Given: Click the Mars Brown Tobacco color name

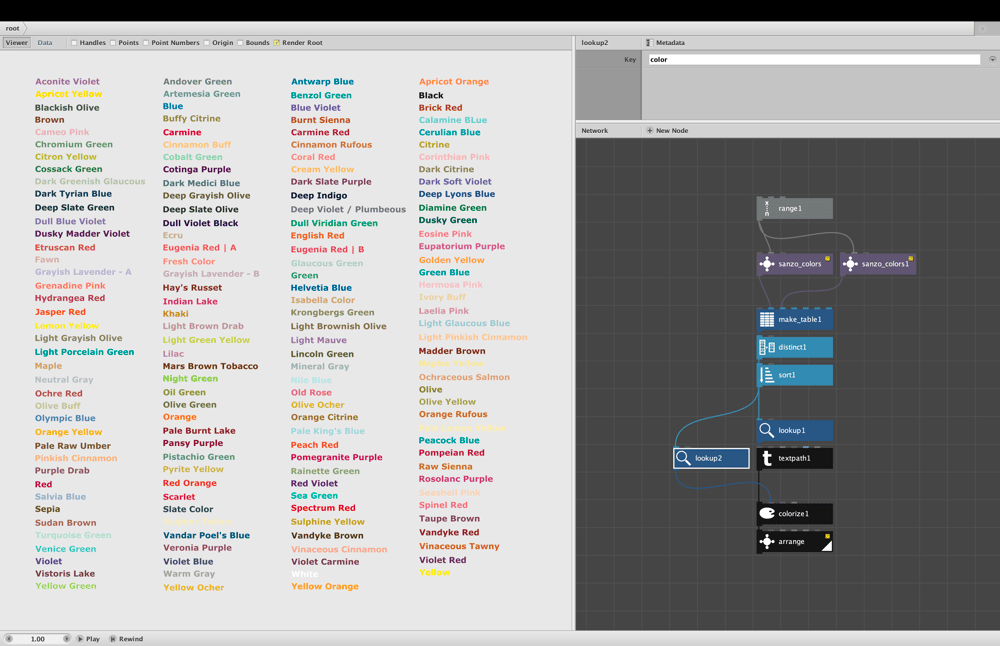Looking at the screenshot, I should tap(210, 366).
